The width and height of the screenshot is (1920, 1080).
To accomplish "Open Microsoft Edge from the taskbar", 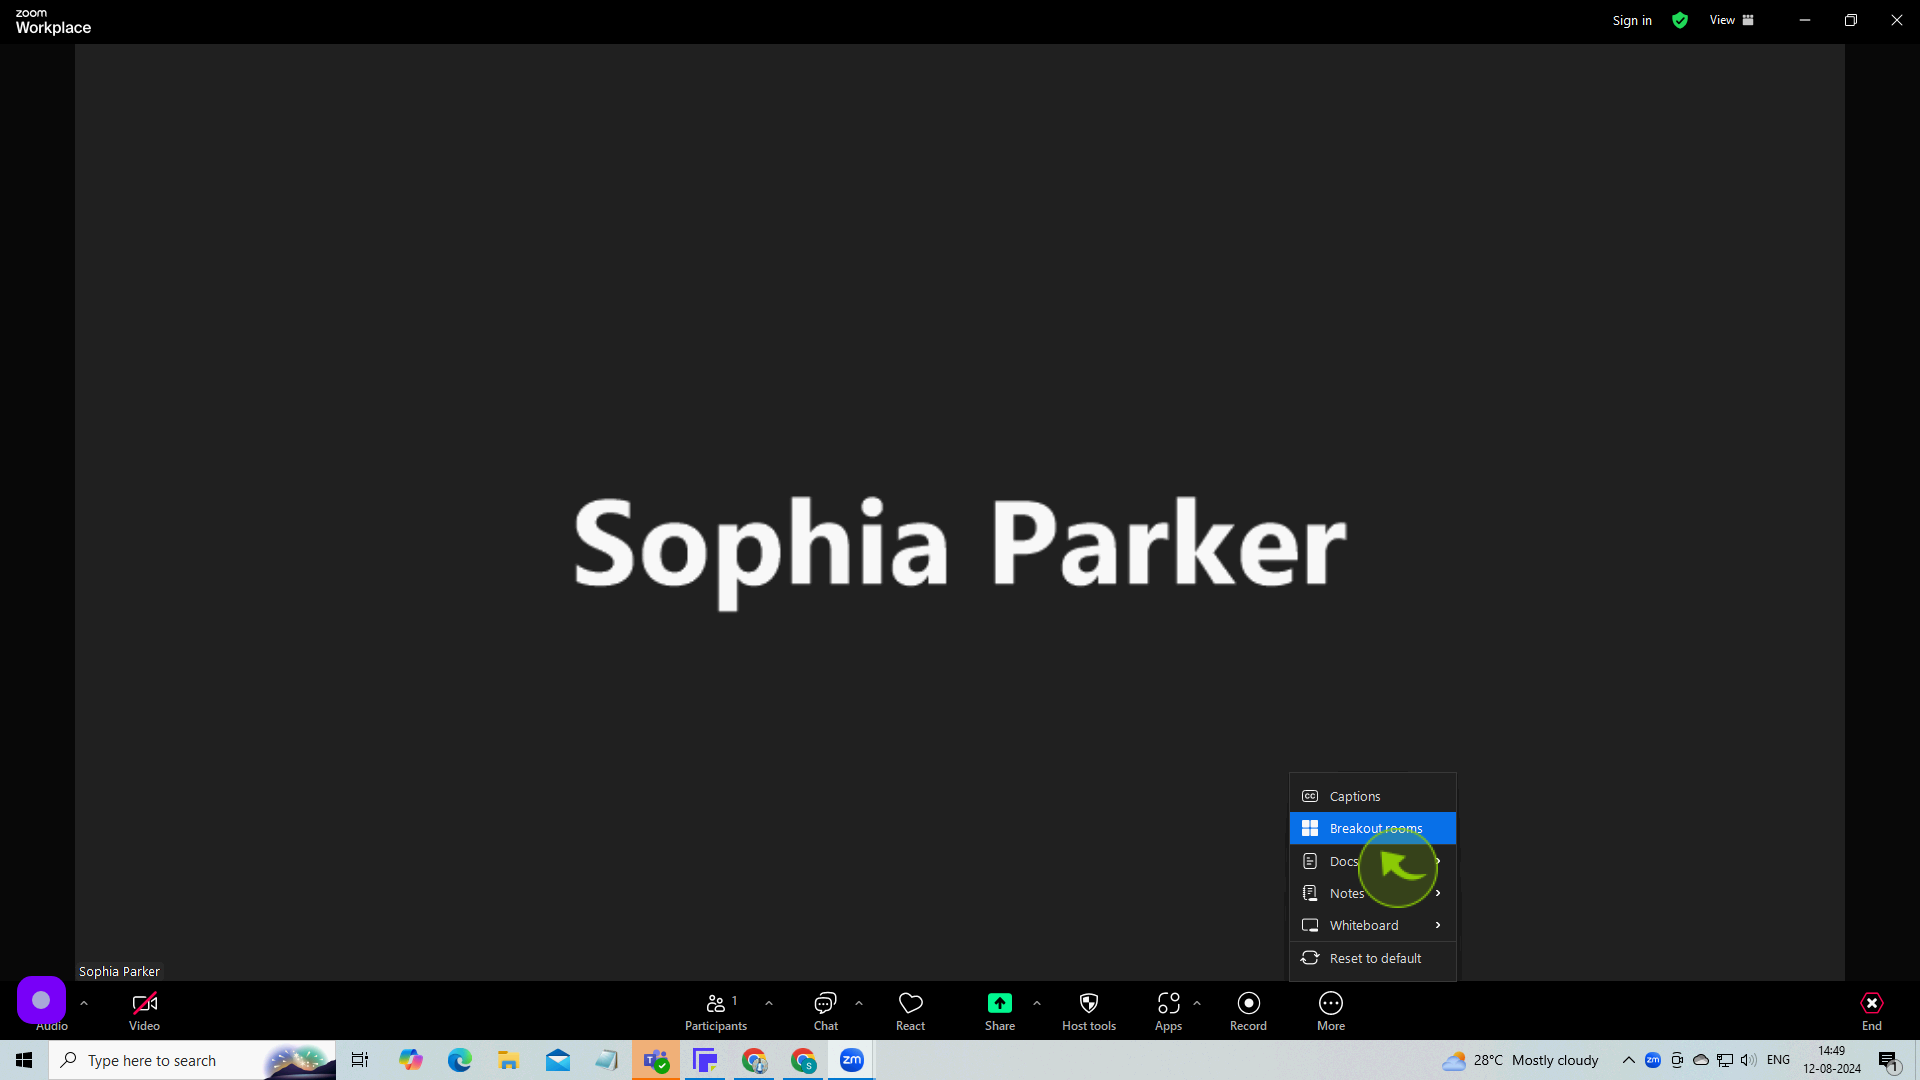I will tap(460, 1060).
